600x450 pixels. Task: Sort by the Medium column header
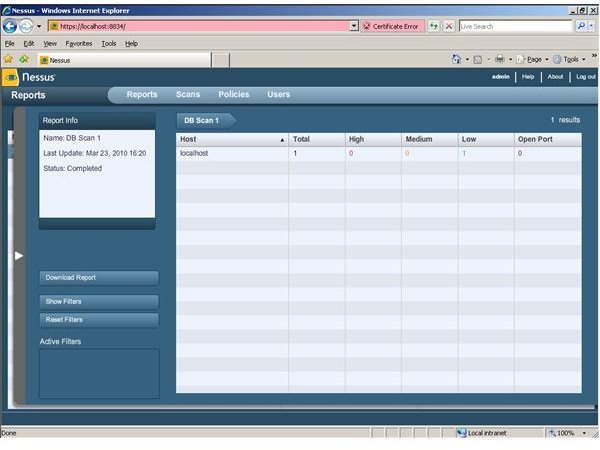(x=429, y=139)
